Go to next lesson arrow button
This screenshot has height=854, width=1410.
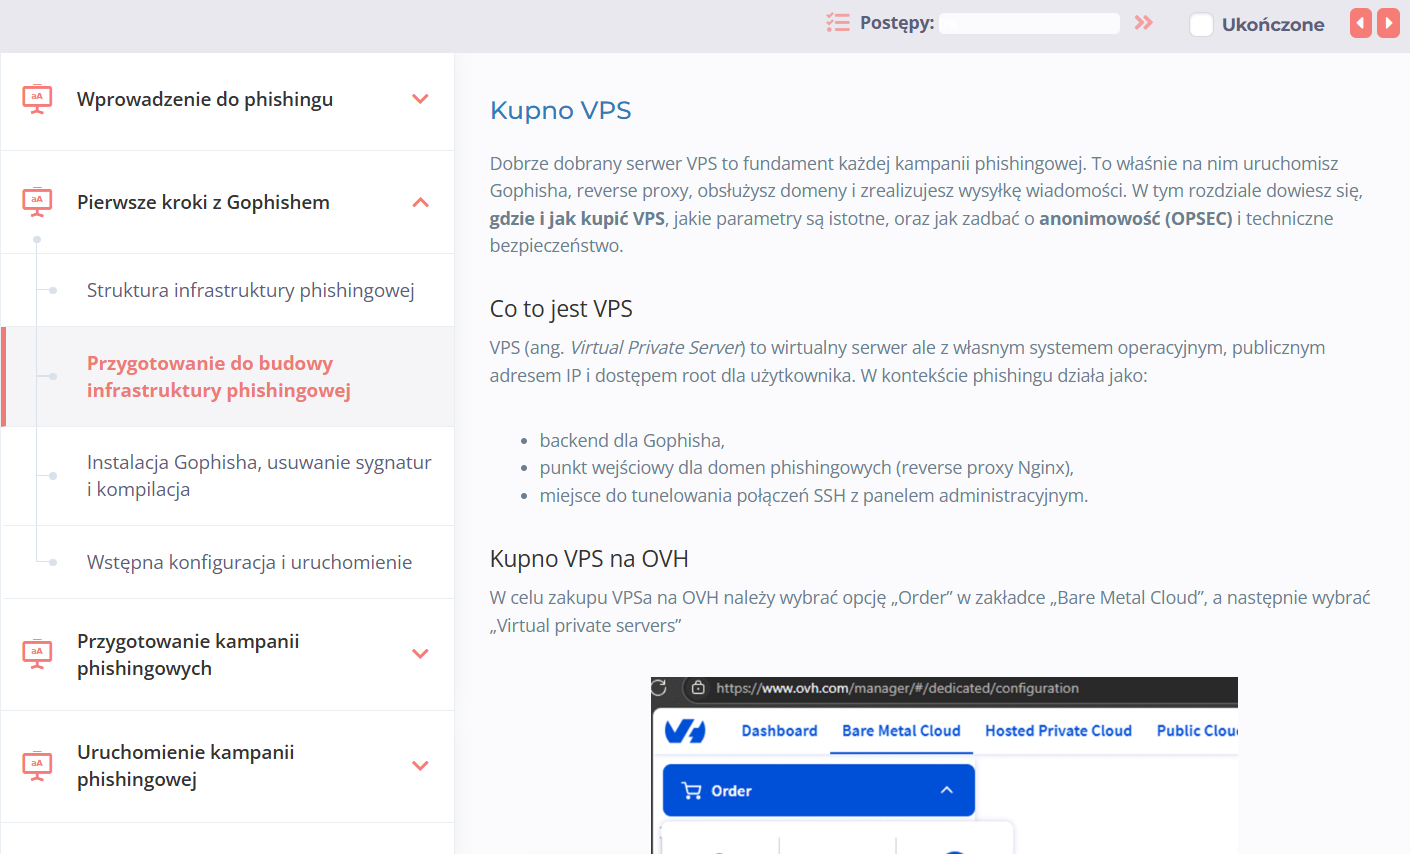[1388, 23]
